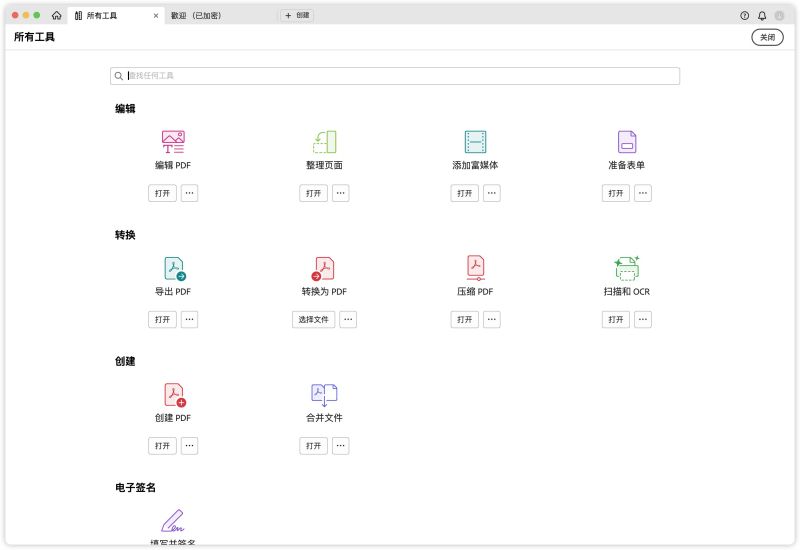800x550 pixels.
Task: Open the help question mark icon
Action: (x=744, y=16)
